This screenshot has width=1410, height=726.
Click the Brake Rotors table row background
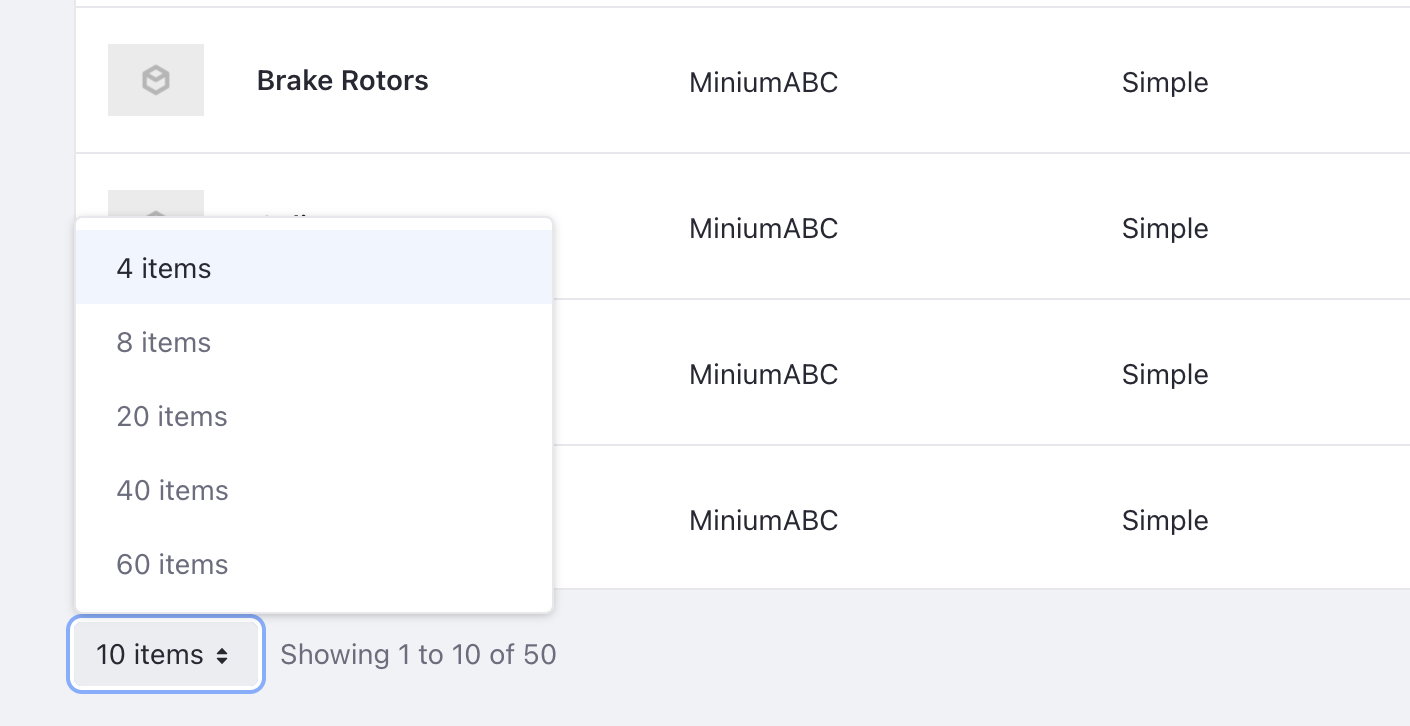743,80
